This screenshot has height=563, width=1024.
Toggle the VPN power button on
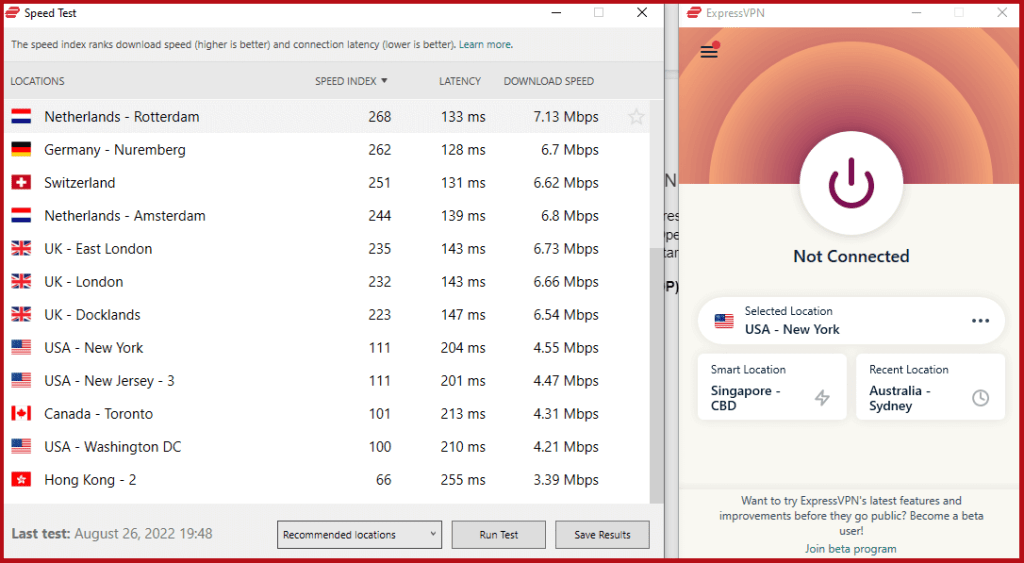[851, 183]
